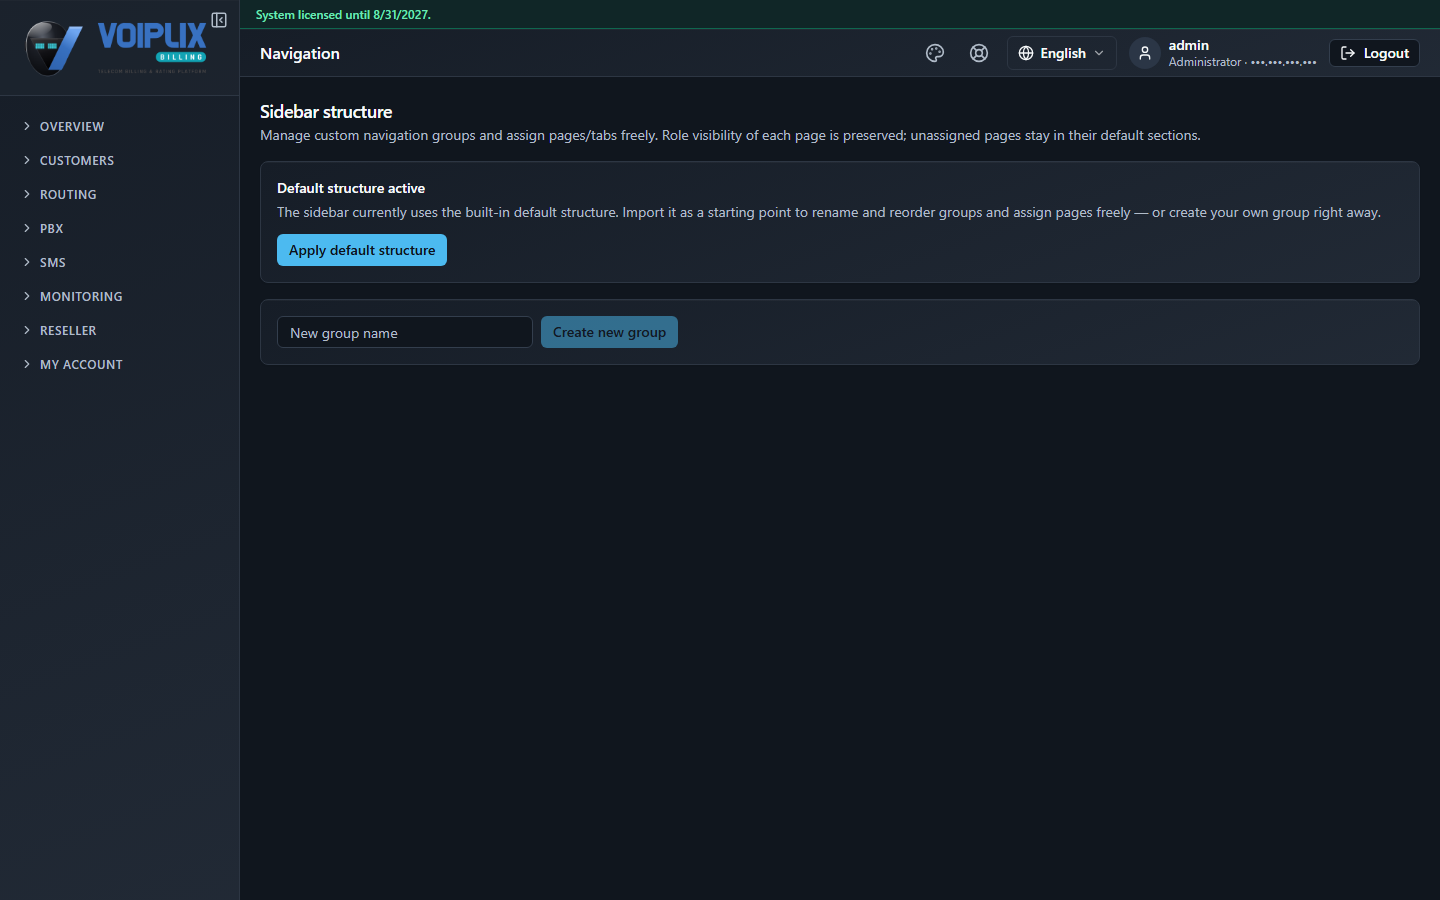The height and width of the screenshot is (900, 1440).
Task: Open the English language dropdown
Action: point(1061,53)
